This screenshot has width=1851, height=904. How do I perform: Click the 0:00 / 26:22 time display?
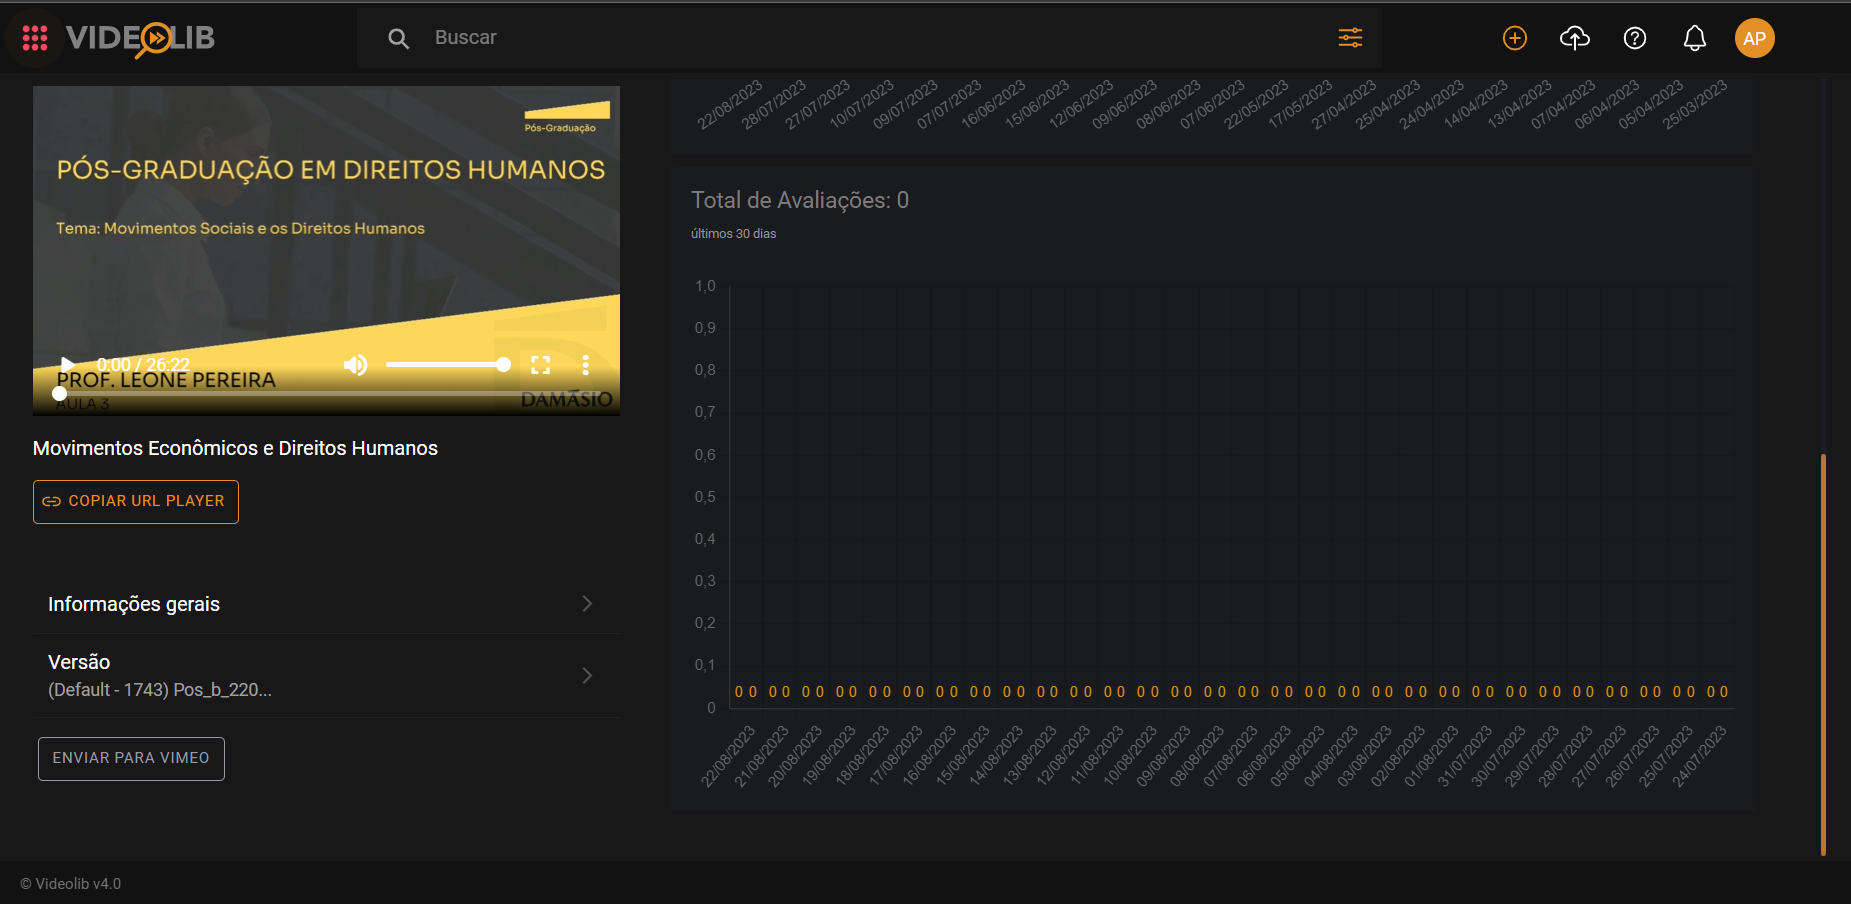coord(143,365)
